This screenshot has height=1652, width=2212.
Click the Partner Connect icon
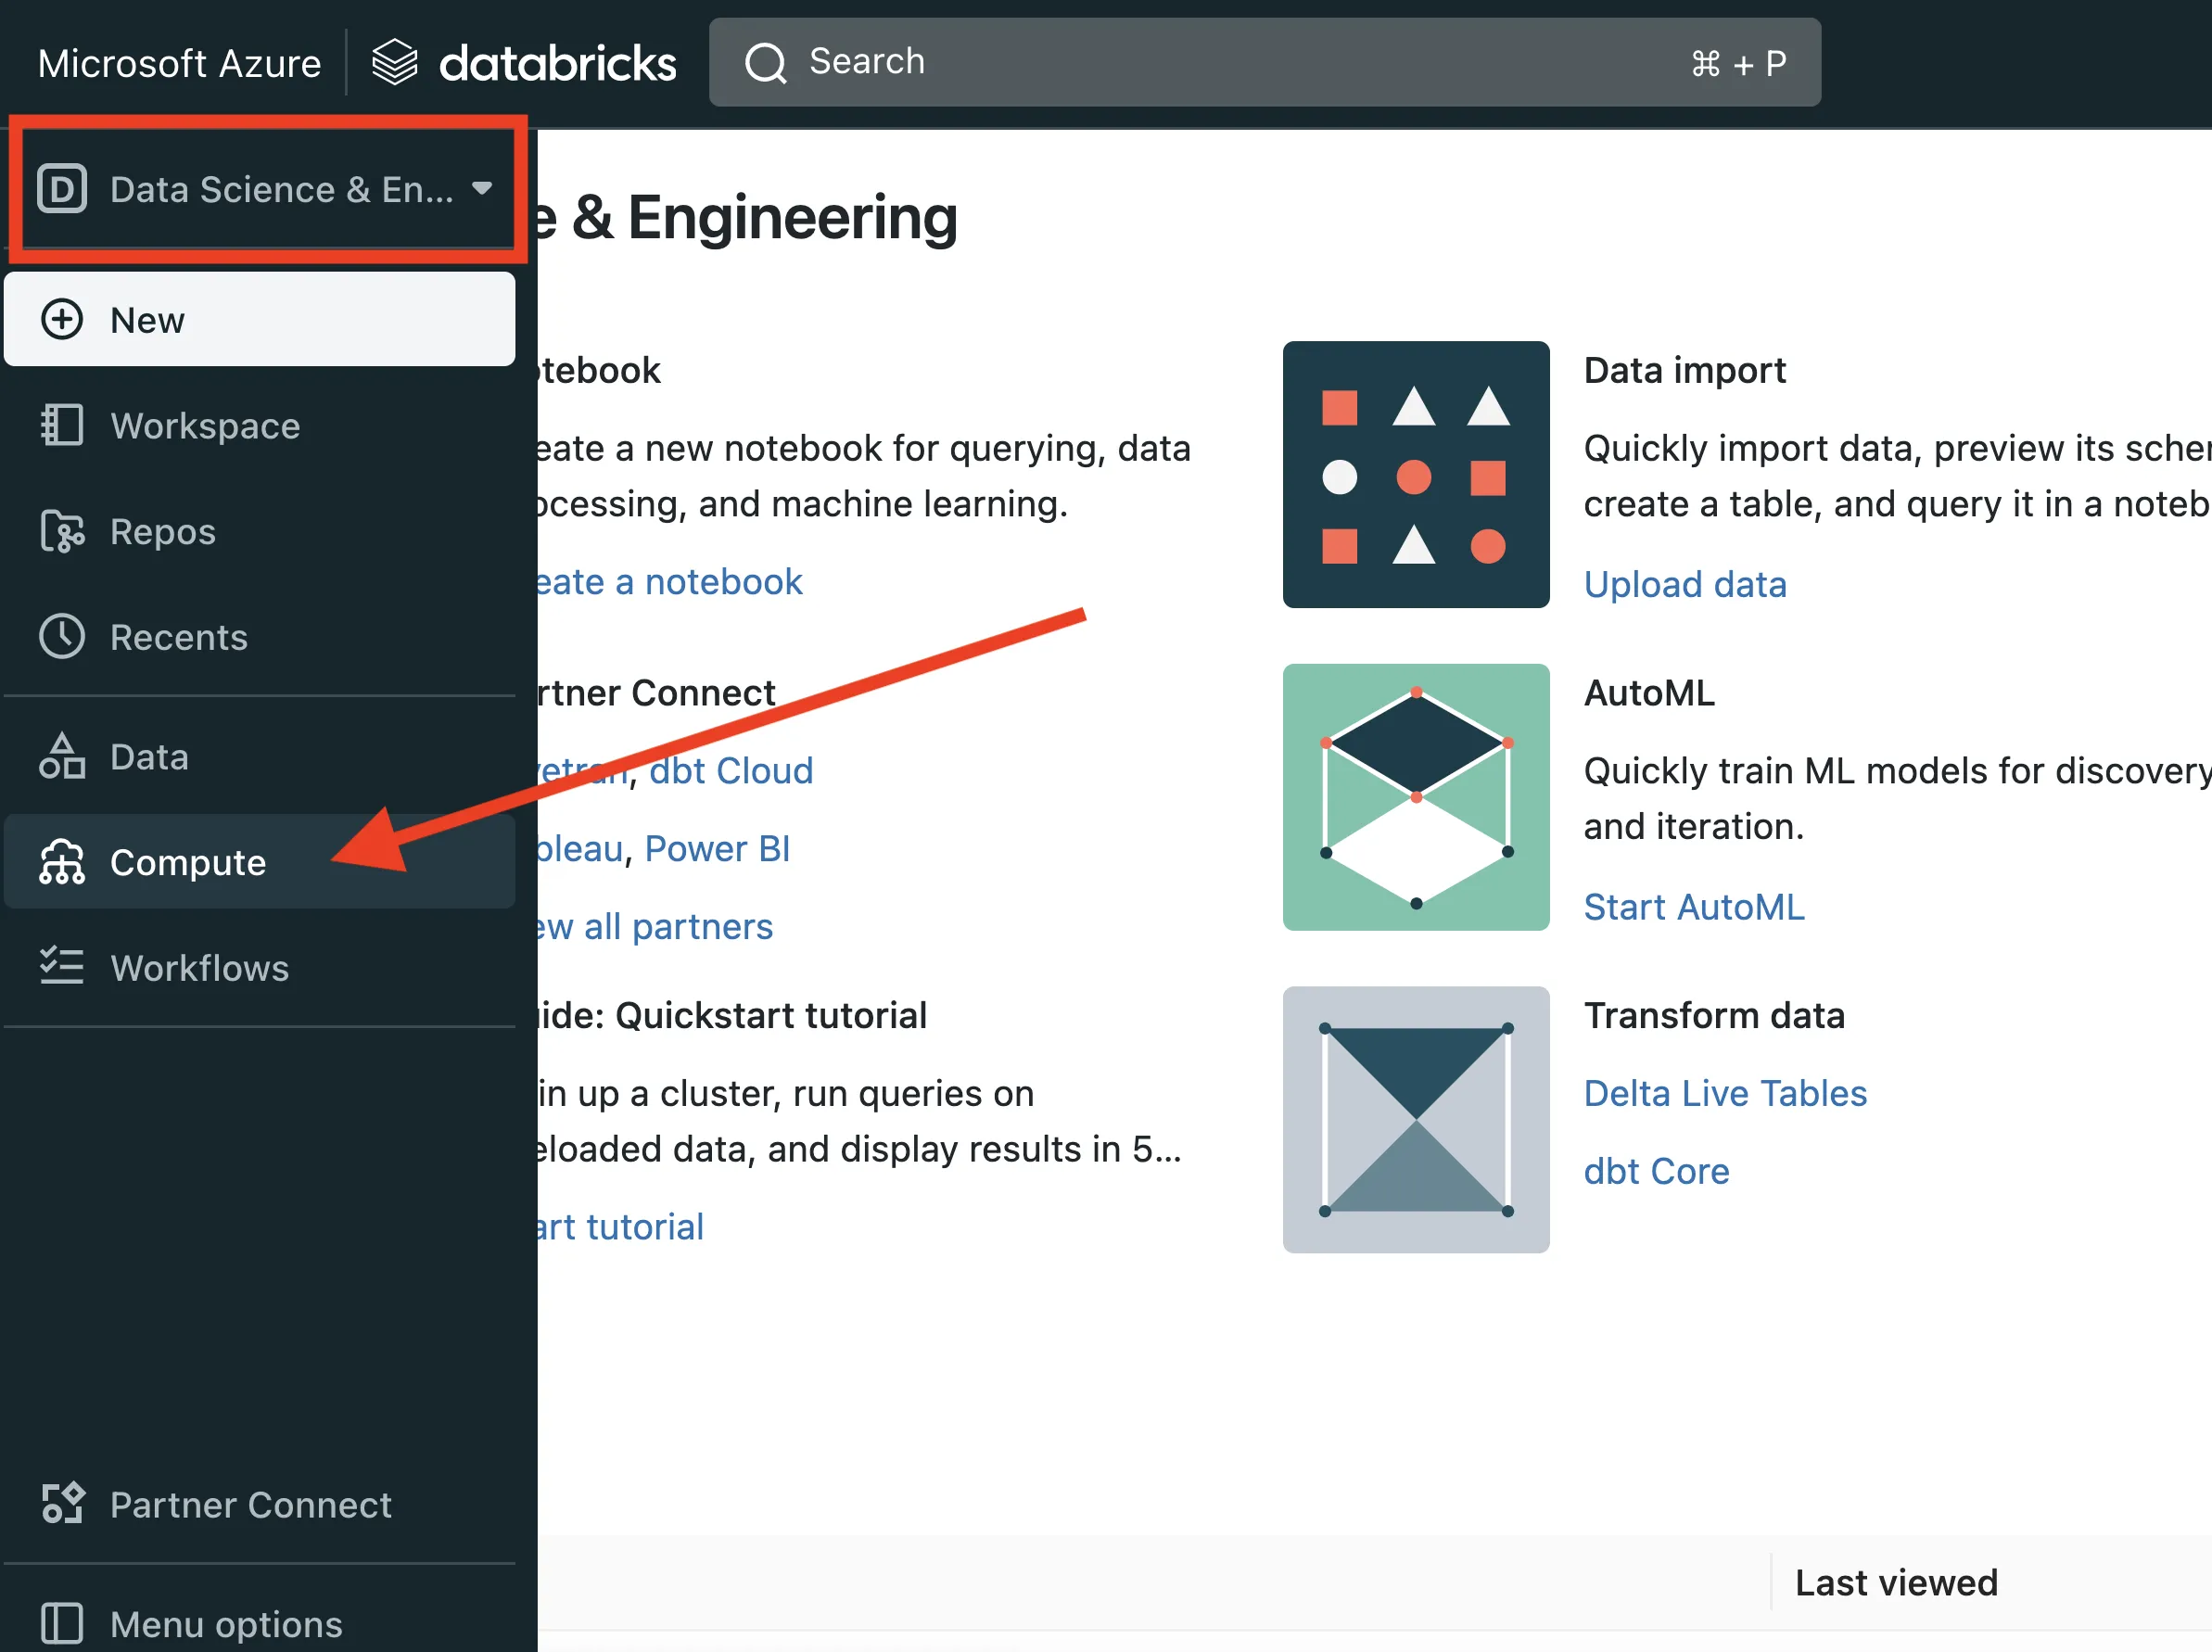point(61,1504)
